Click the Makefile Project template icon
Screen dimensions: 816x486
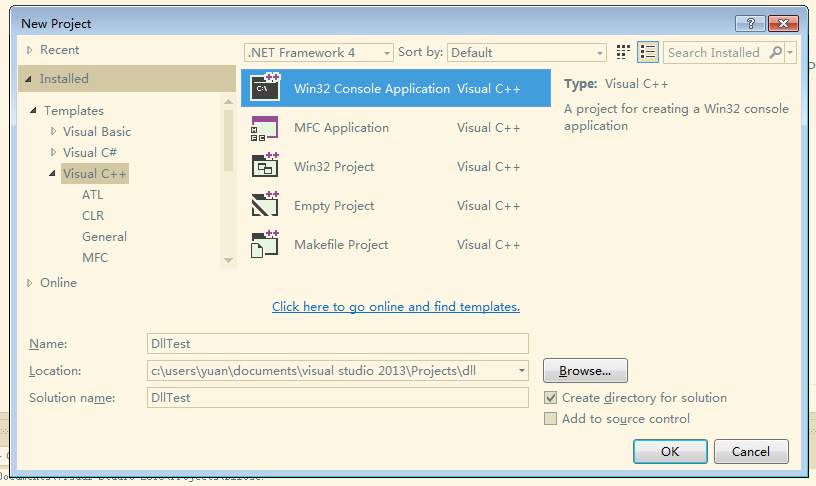[265, 245]
